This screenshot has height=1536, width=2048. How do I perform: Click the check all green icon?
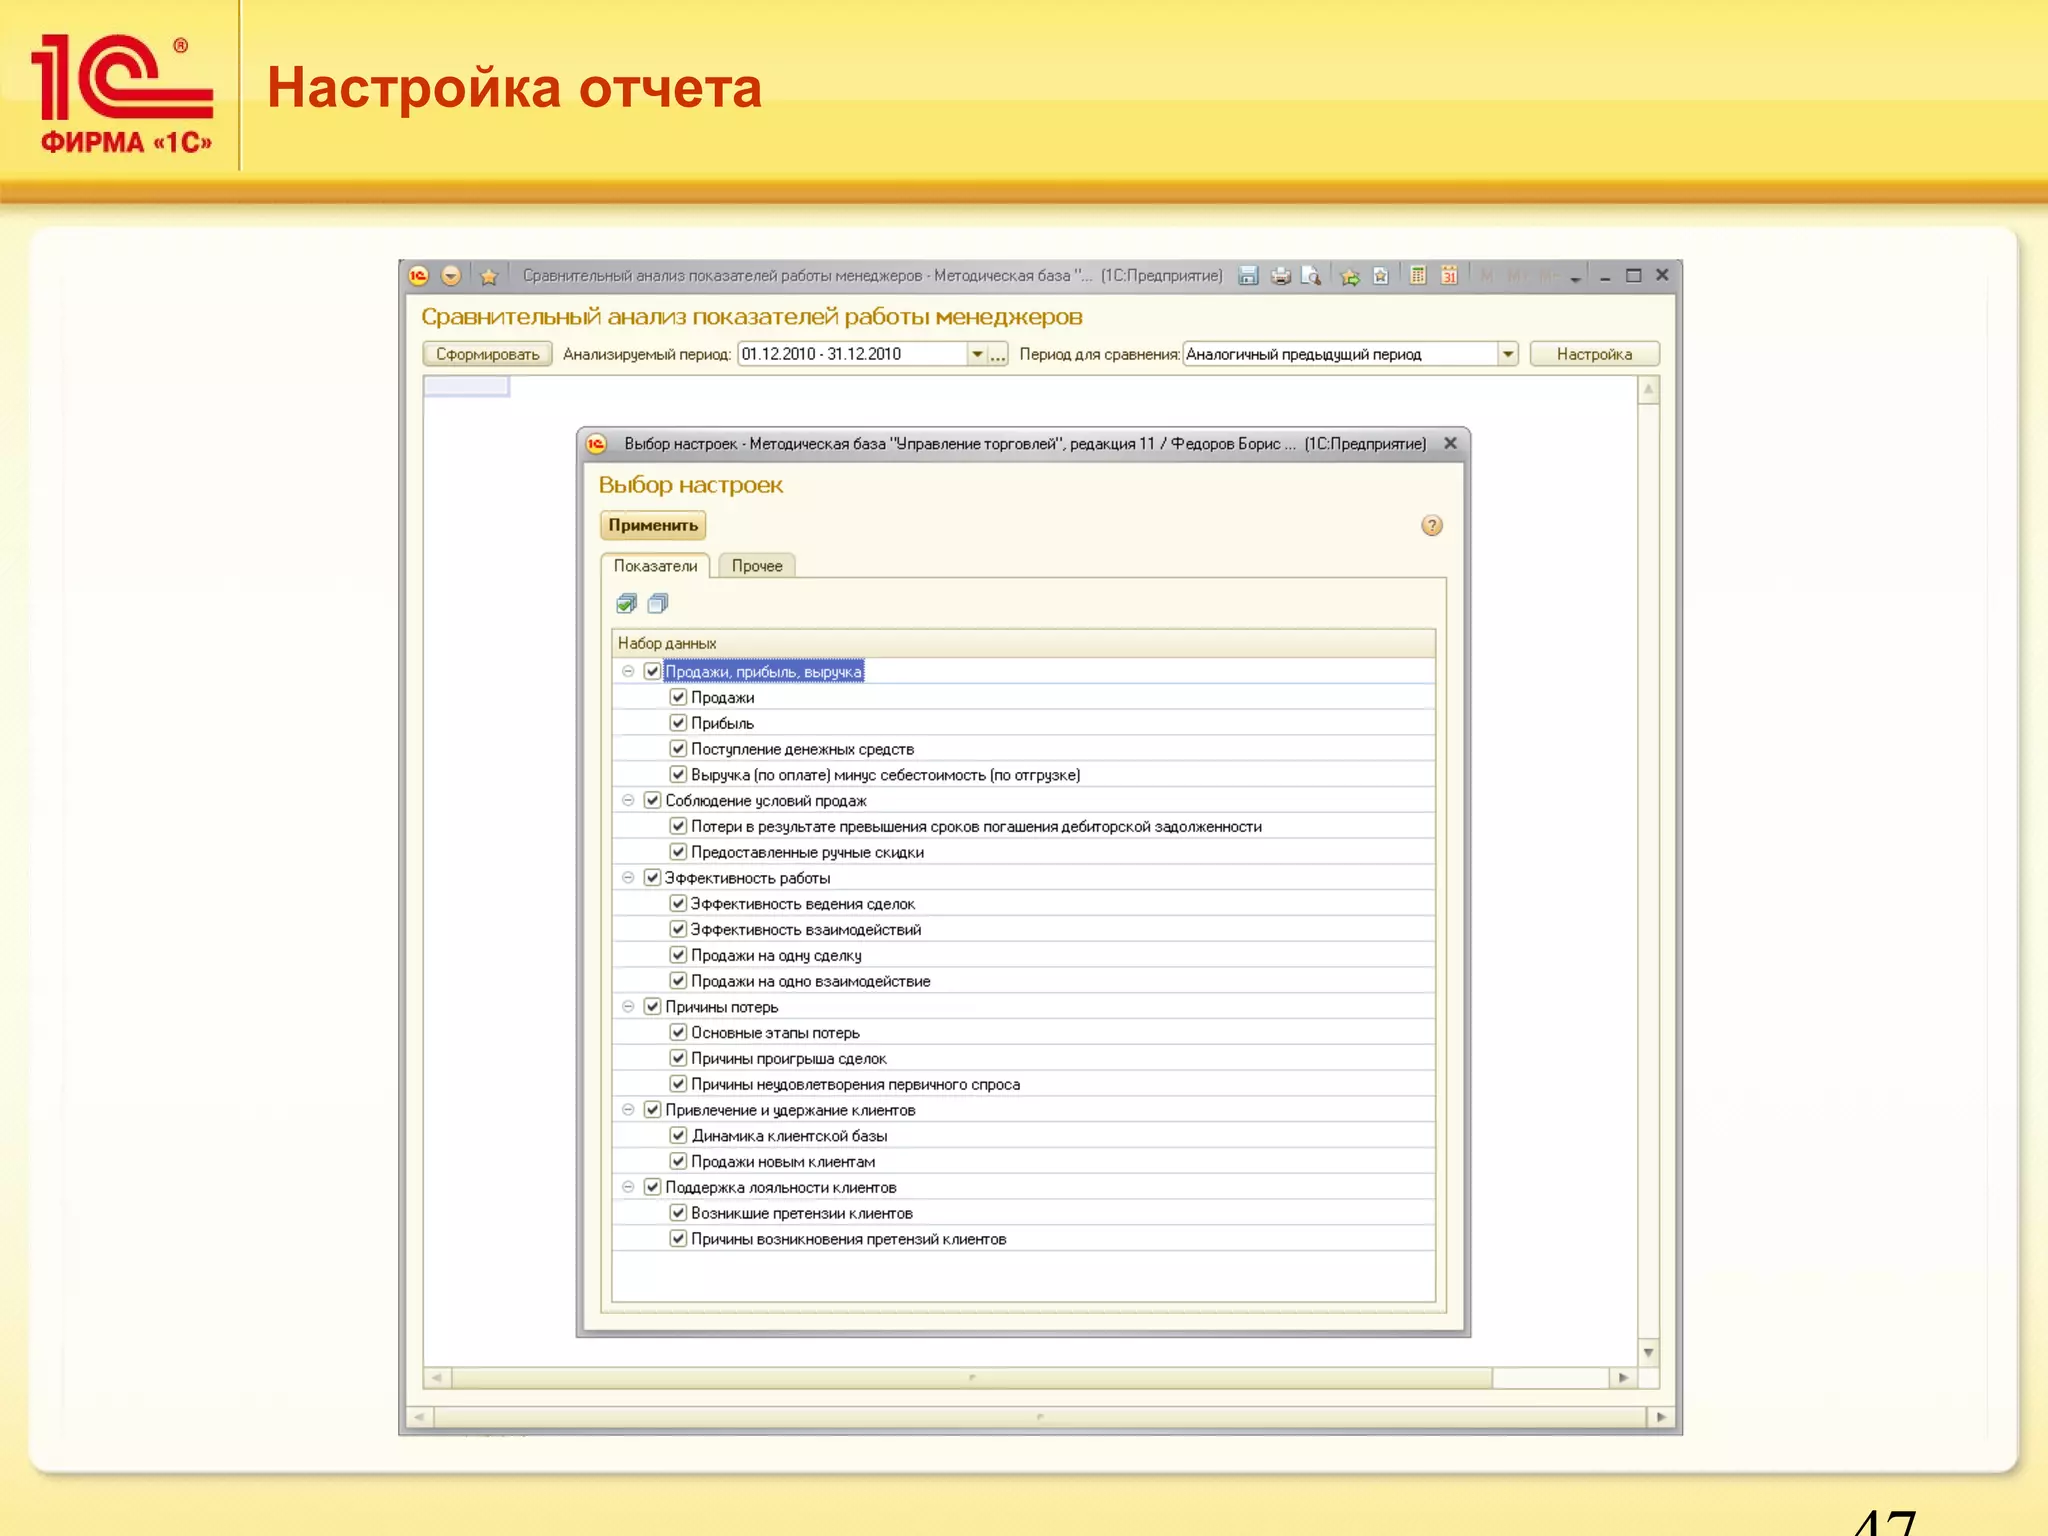[627, 603]
